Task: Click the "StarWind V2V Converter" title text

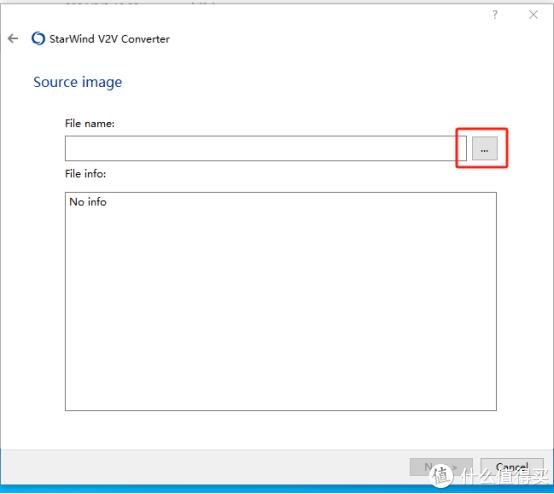Action: coord(109,39)
